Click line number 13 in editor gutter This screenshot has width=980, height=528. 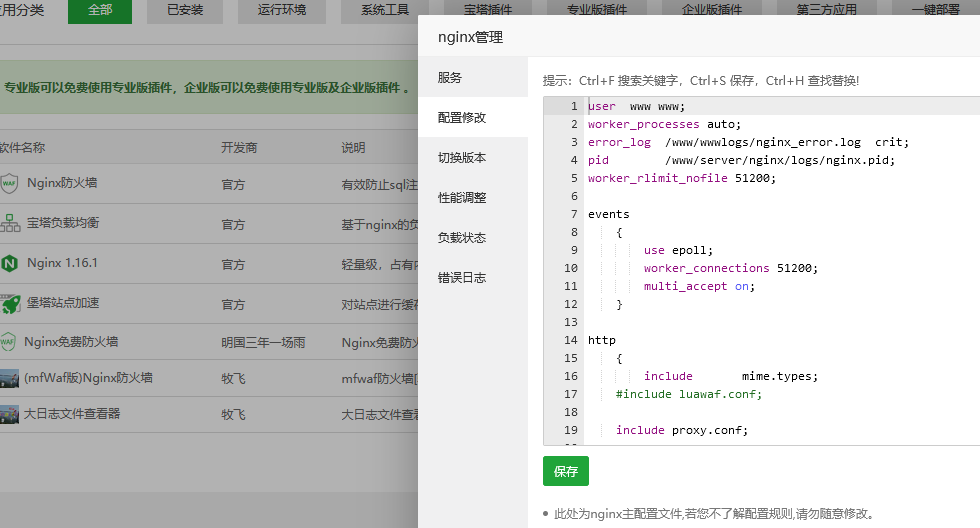pos(571,322)
